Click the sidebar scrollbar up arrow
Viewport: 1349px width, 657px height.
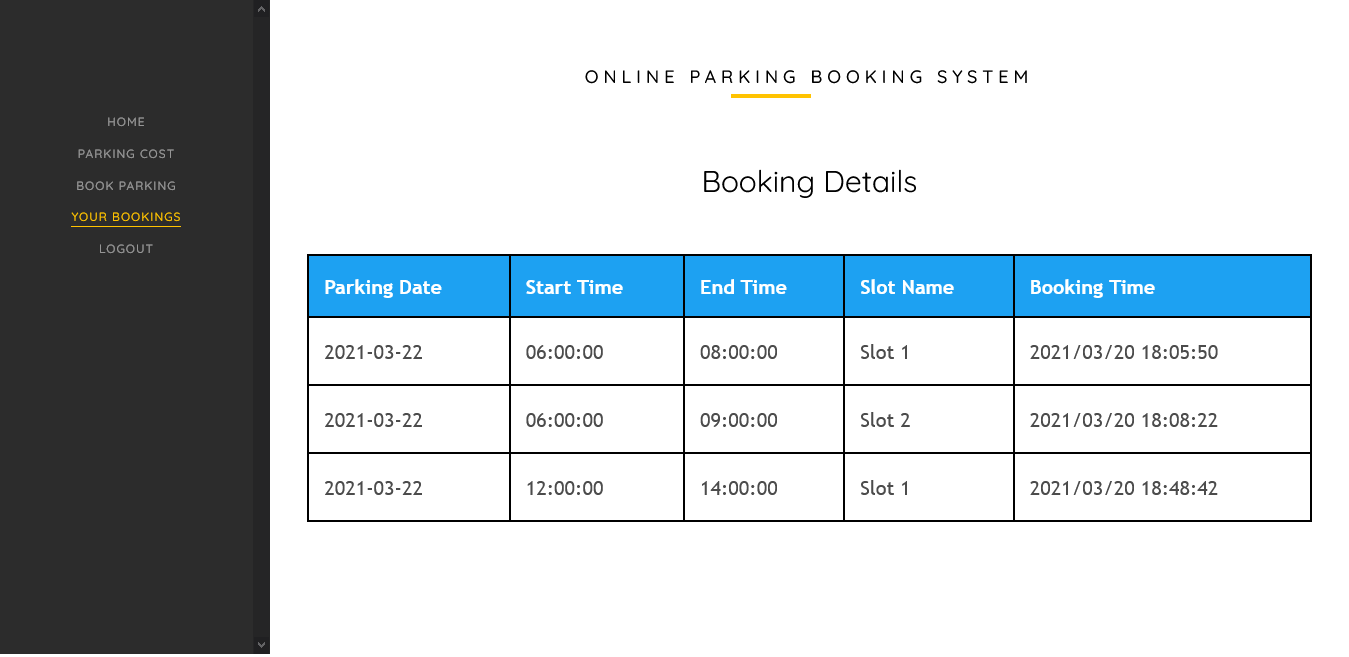[262, 9]
